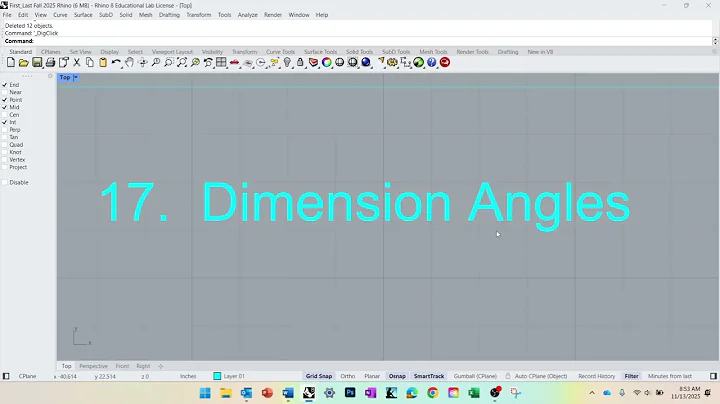Click Filter in the status bar
The image size is (720, 404).
click(631, 376)
